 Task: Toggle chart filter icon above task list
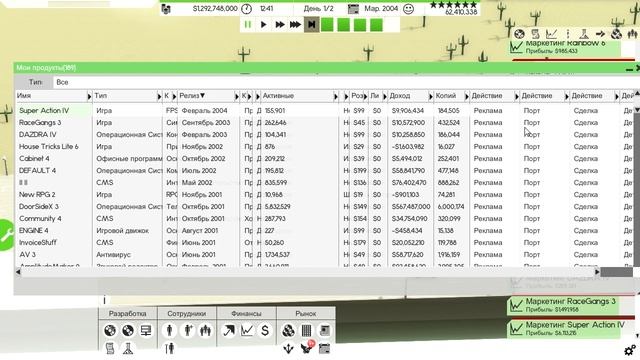click(551, 34)
